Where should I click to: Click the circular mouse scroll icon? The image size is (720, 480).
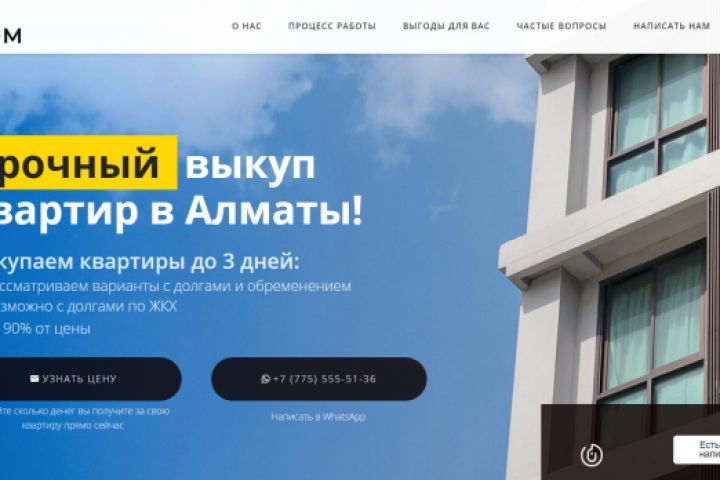coord(591,455)
